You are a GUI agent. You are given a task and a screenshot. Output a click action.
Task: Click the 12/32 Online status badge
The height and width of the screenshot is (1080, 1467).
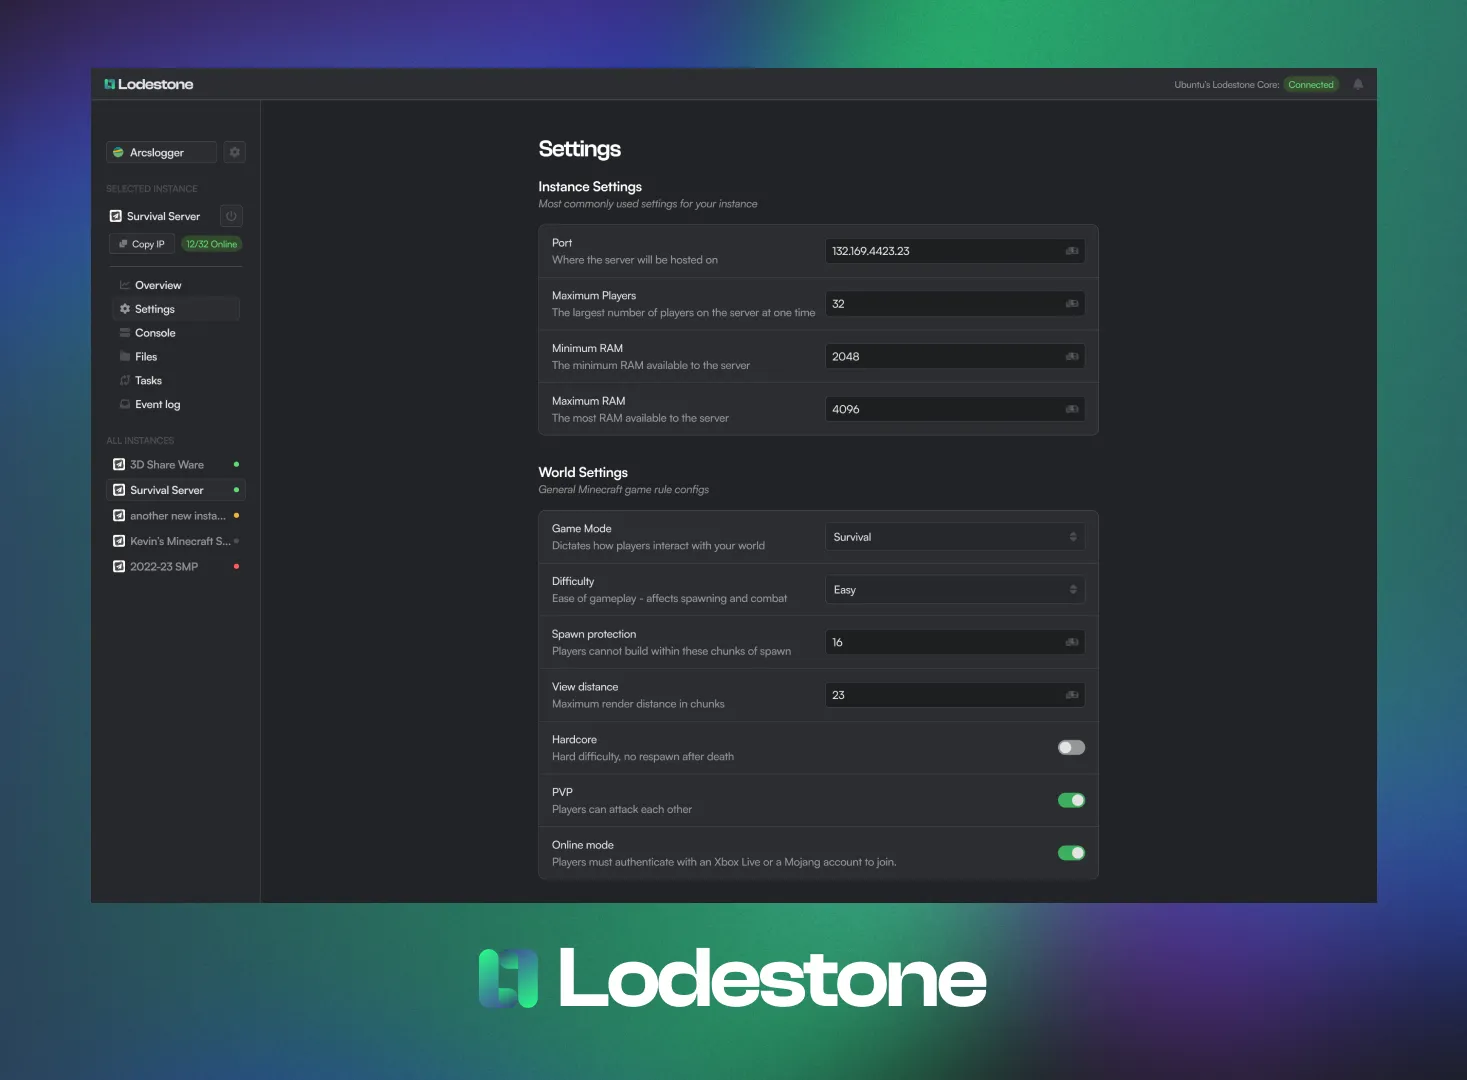coord(211,243)
